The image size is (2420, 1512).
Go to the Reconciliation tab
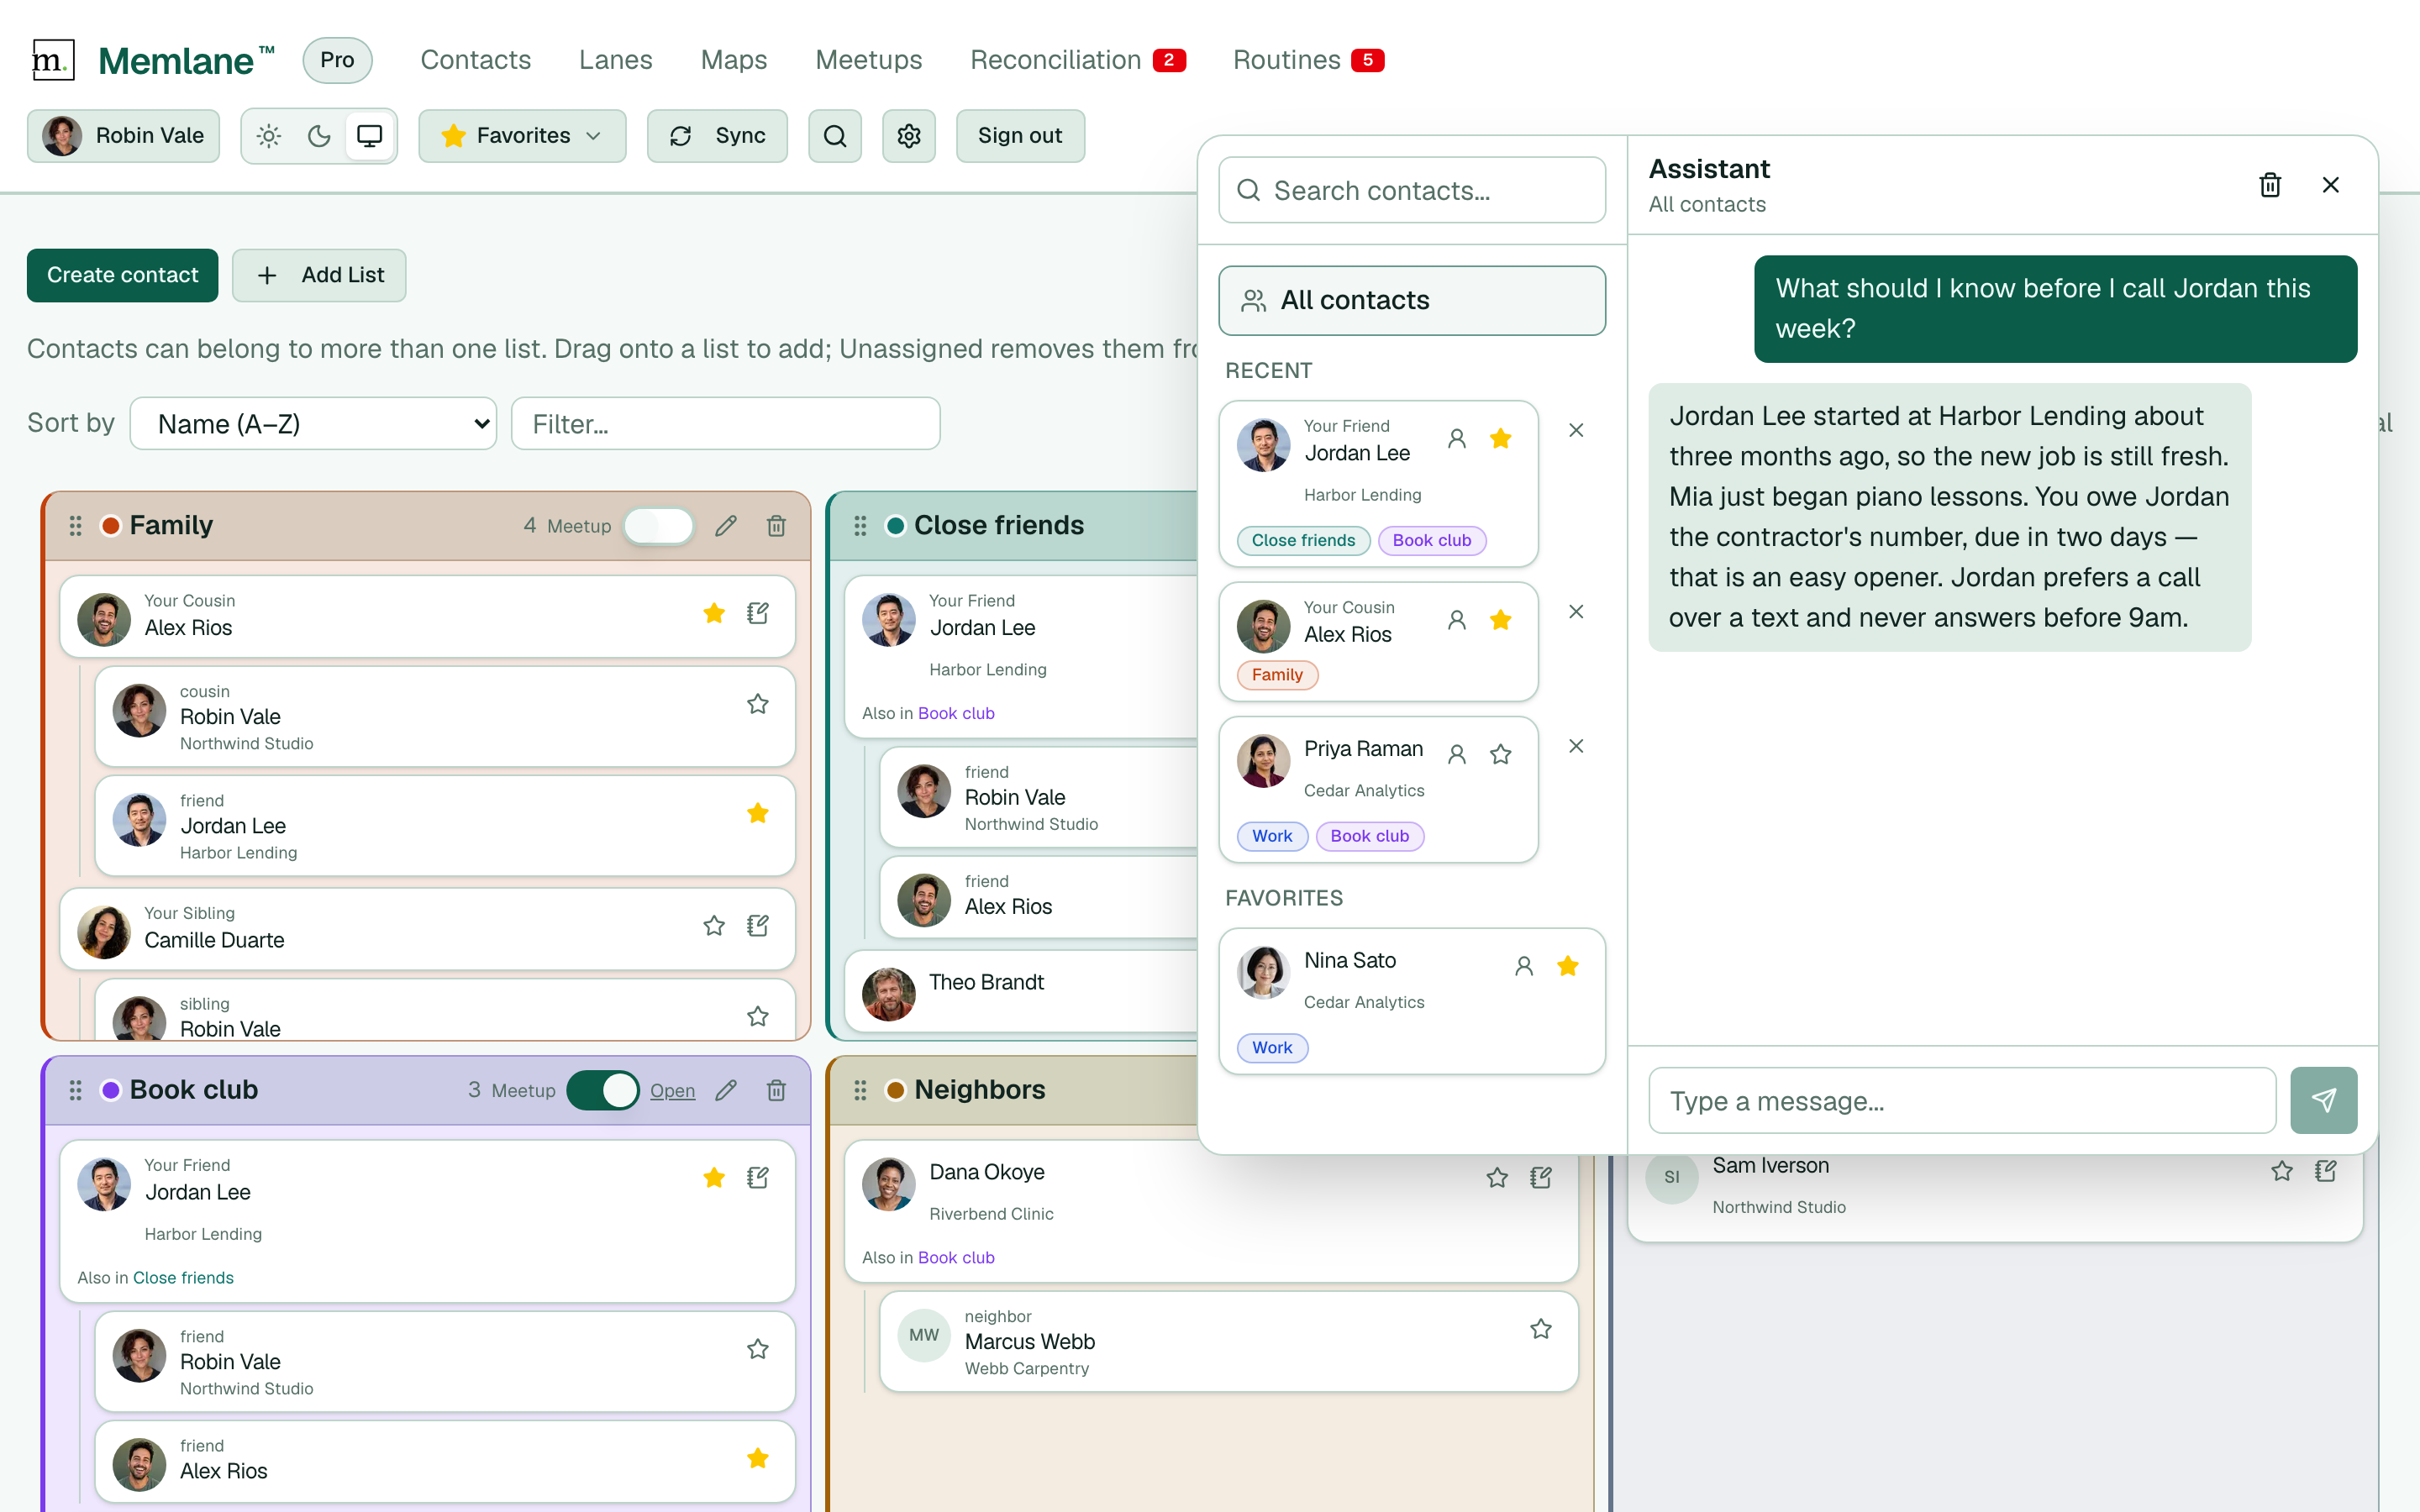(x=1077, y=60)
